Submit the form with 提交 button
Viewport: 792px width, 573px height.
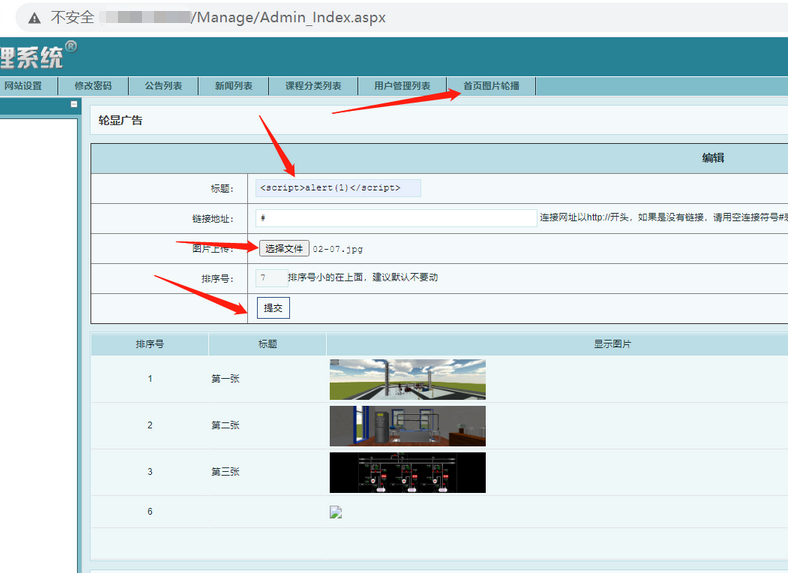[x=273, y=308]
